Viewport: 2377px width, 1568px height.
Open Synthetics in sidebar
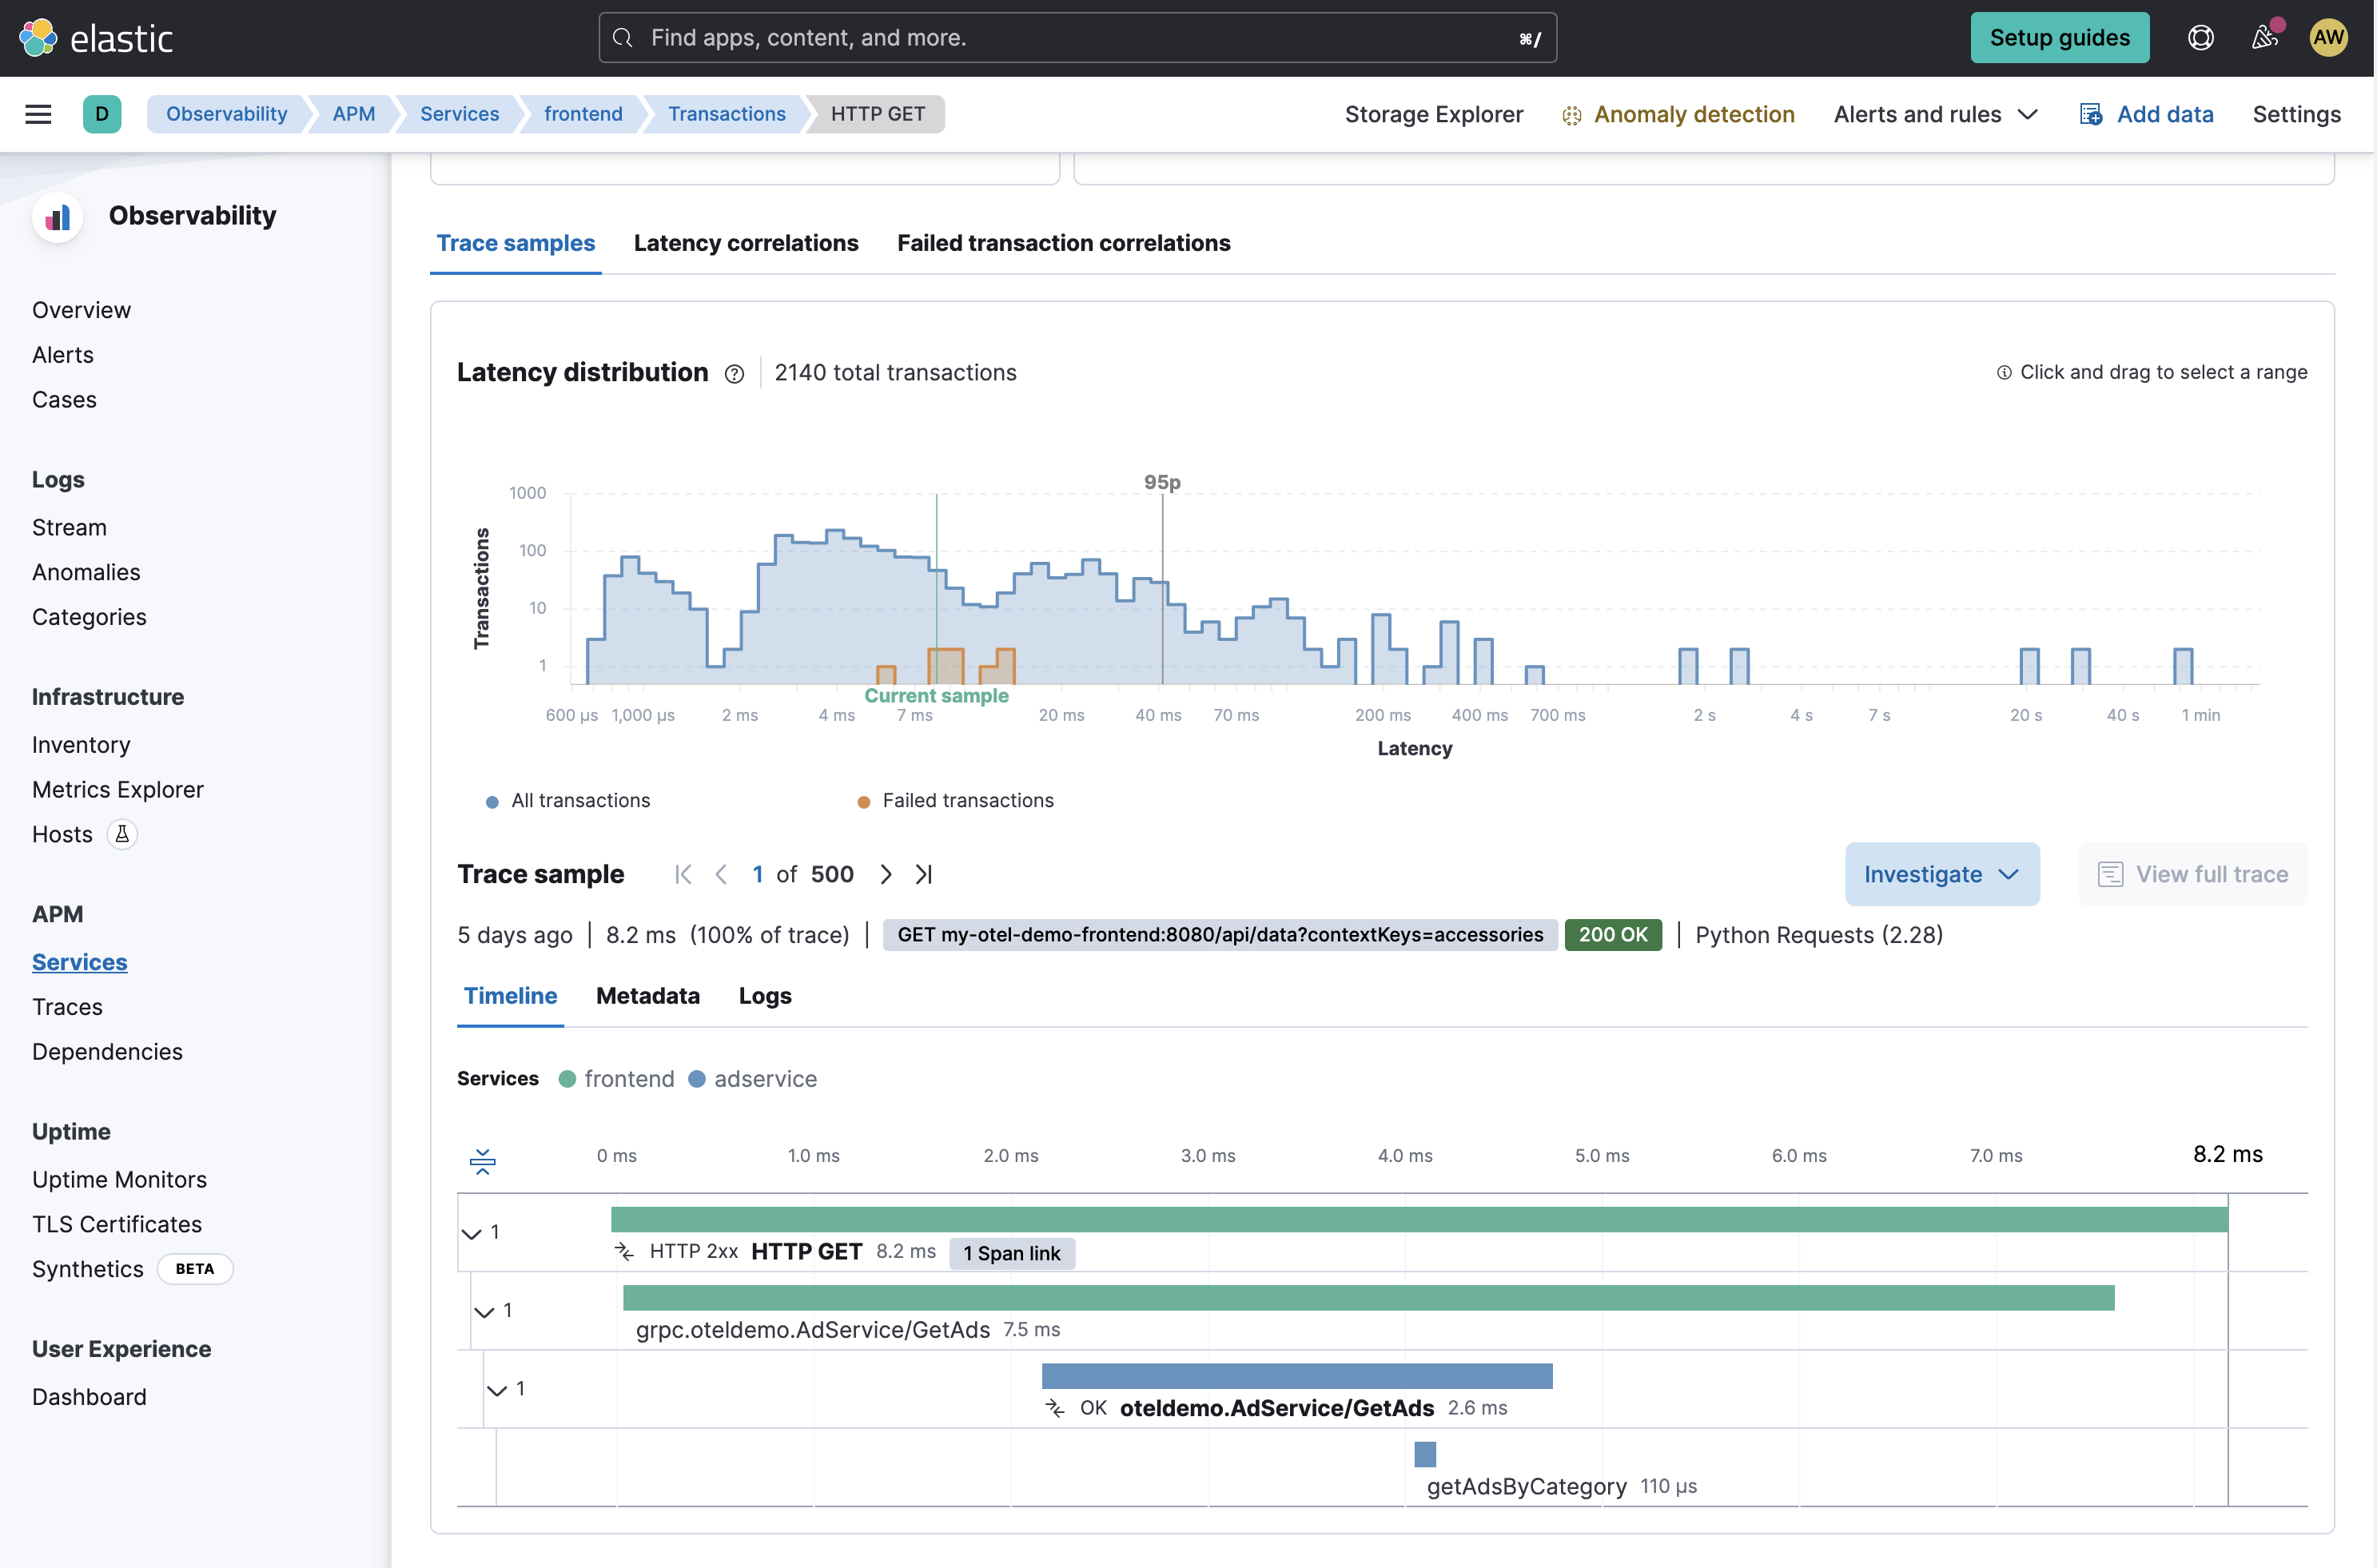tap(88, 1269)
